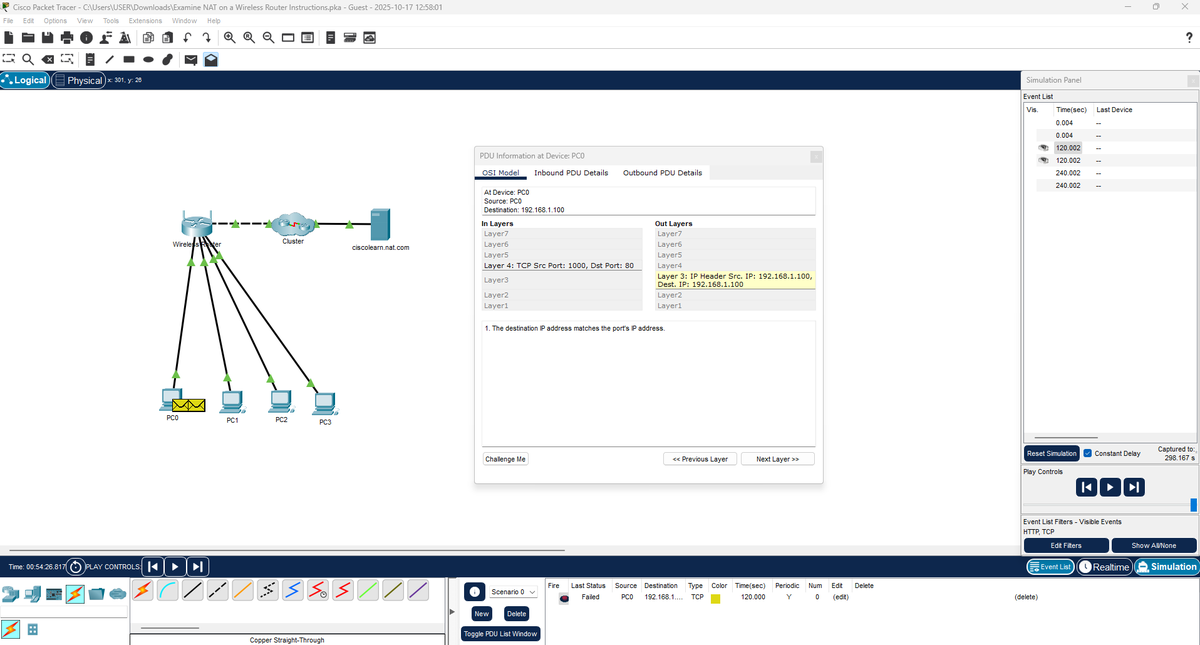Click the Undo arrow icon
Screen dimensions: 1200x645
(187, 38)
